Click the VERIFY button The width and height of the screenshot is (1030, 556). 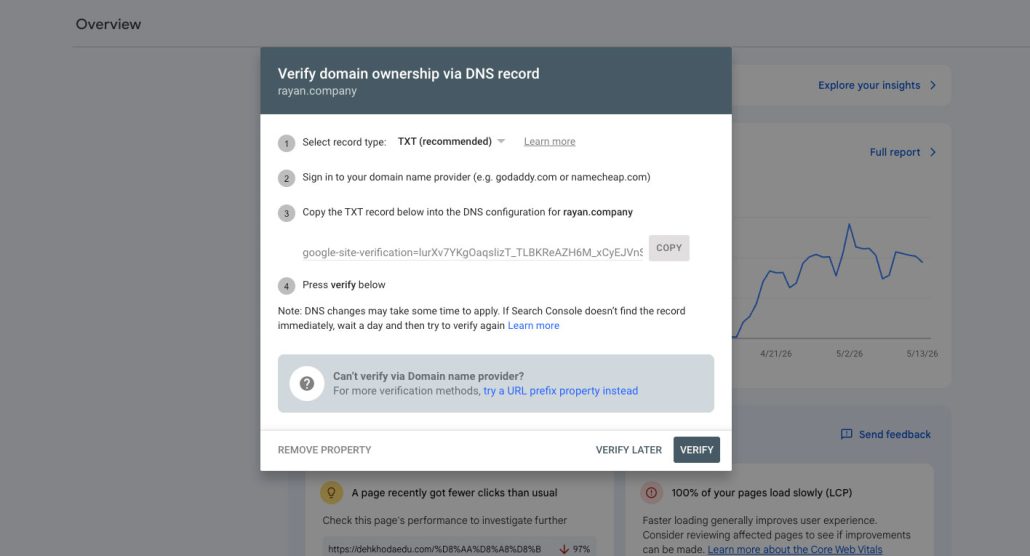(696, 450)
